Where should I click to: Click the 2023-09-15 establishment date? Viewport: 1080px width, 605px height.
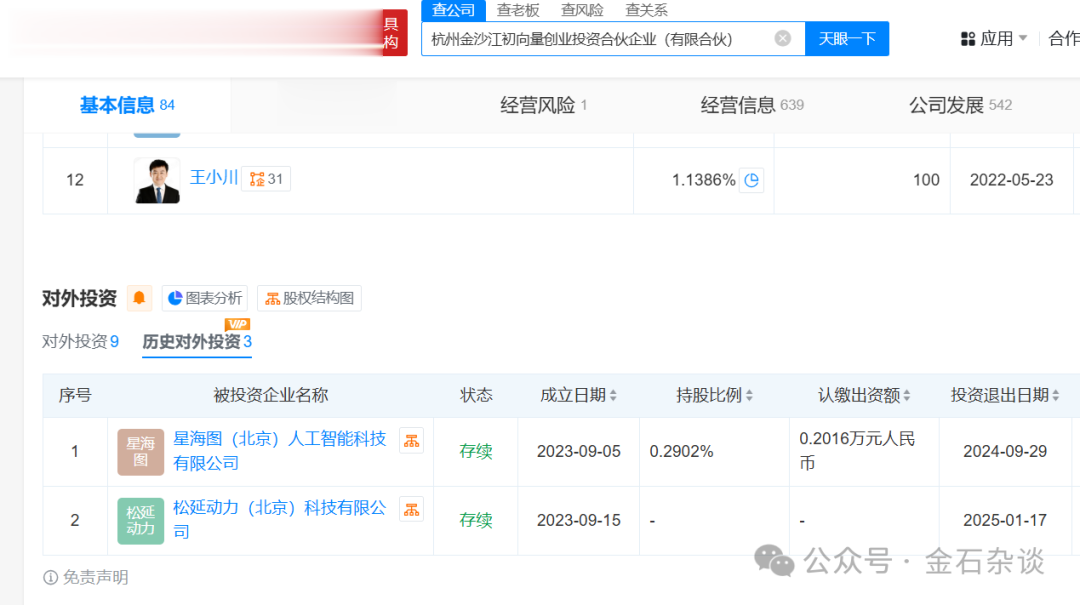tap(579, 520)
